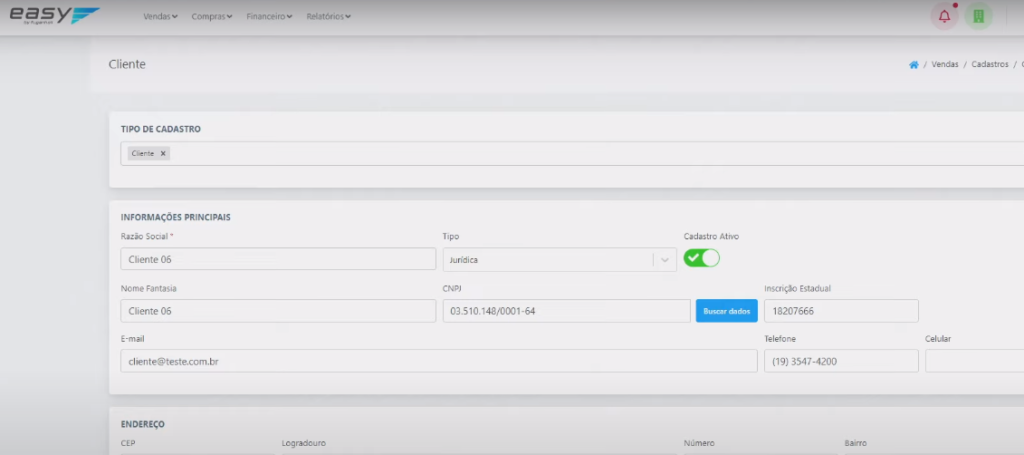1024x455 pixels.
Task: Remove the Cliente tag with x icon
Action: 163,153
